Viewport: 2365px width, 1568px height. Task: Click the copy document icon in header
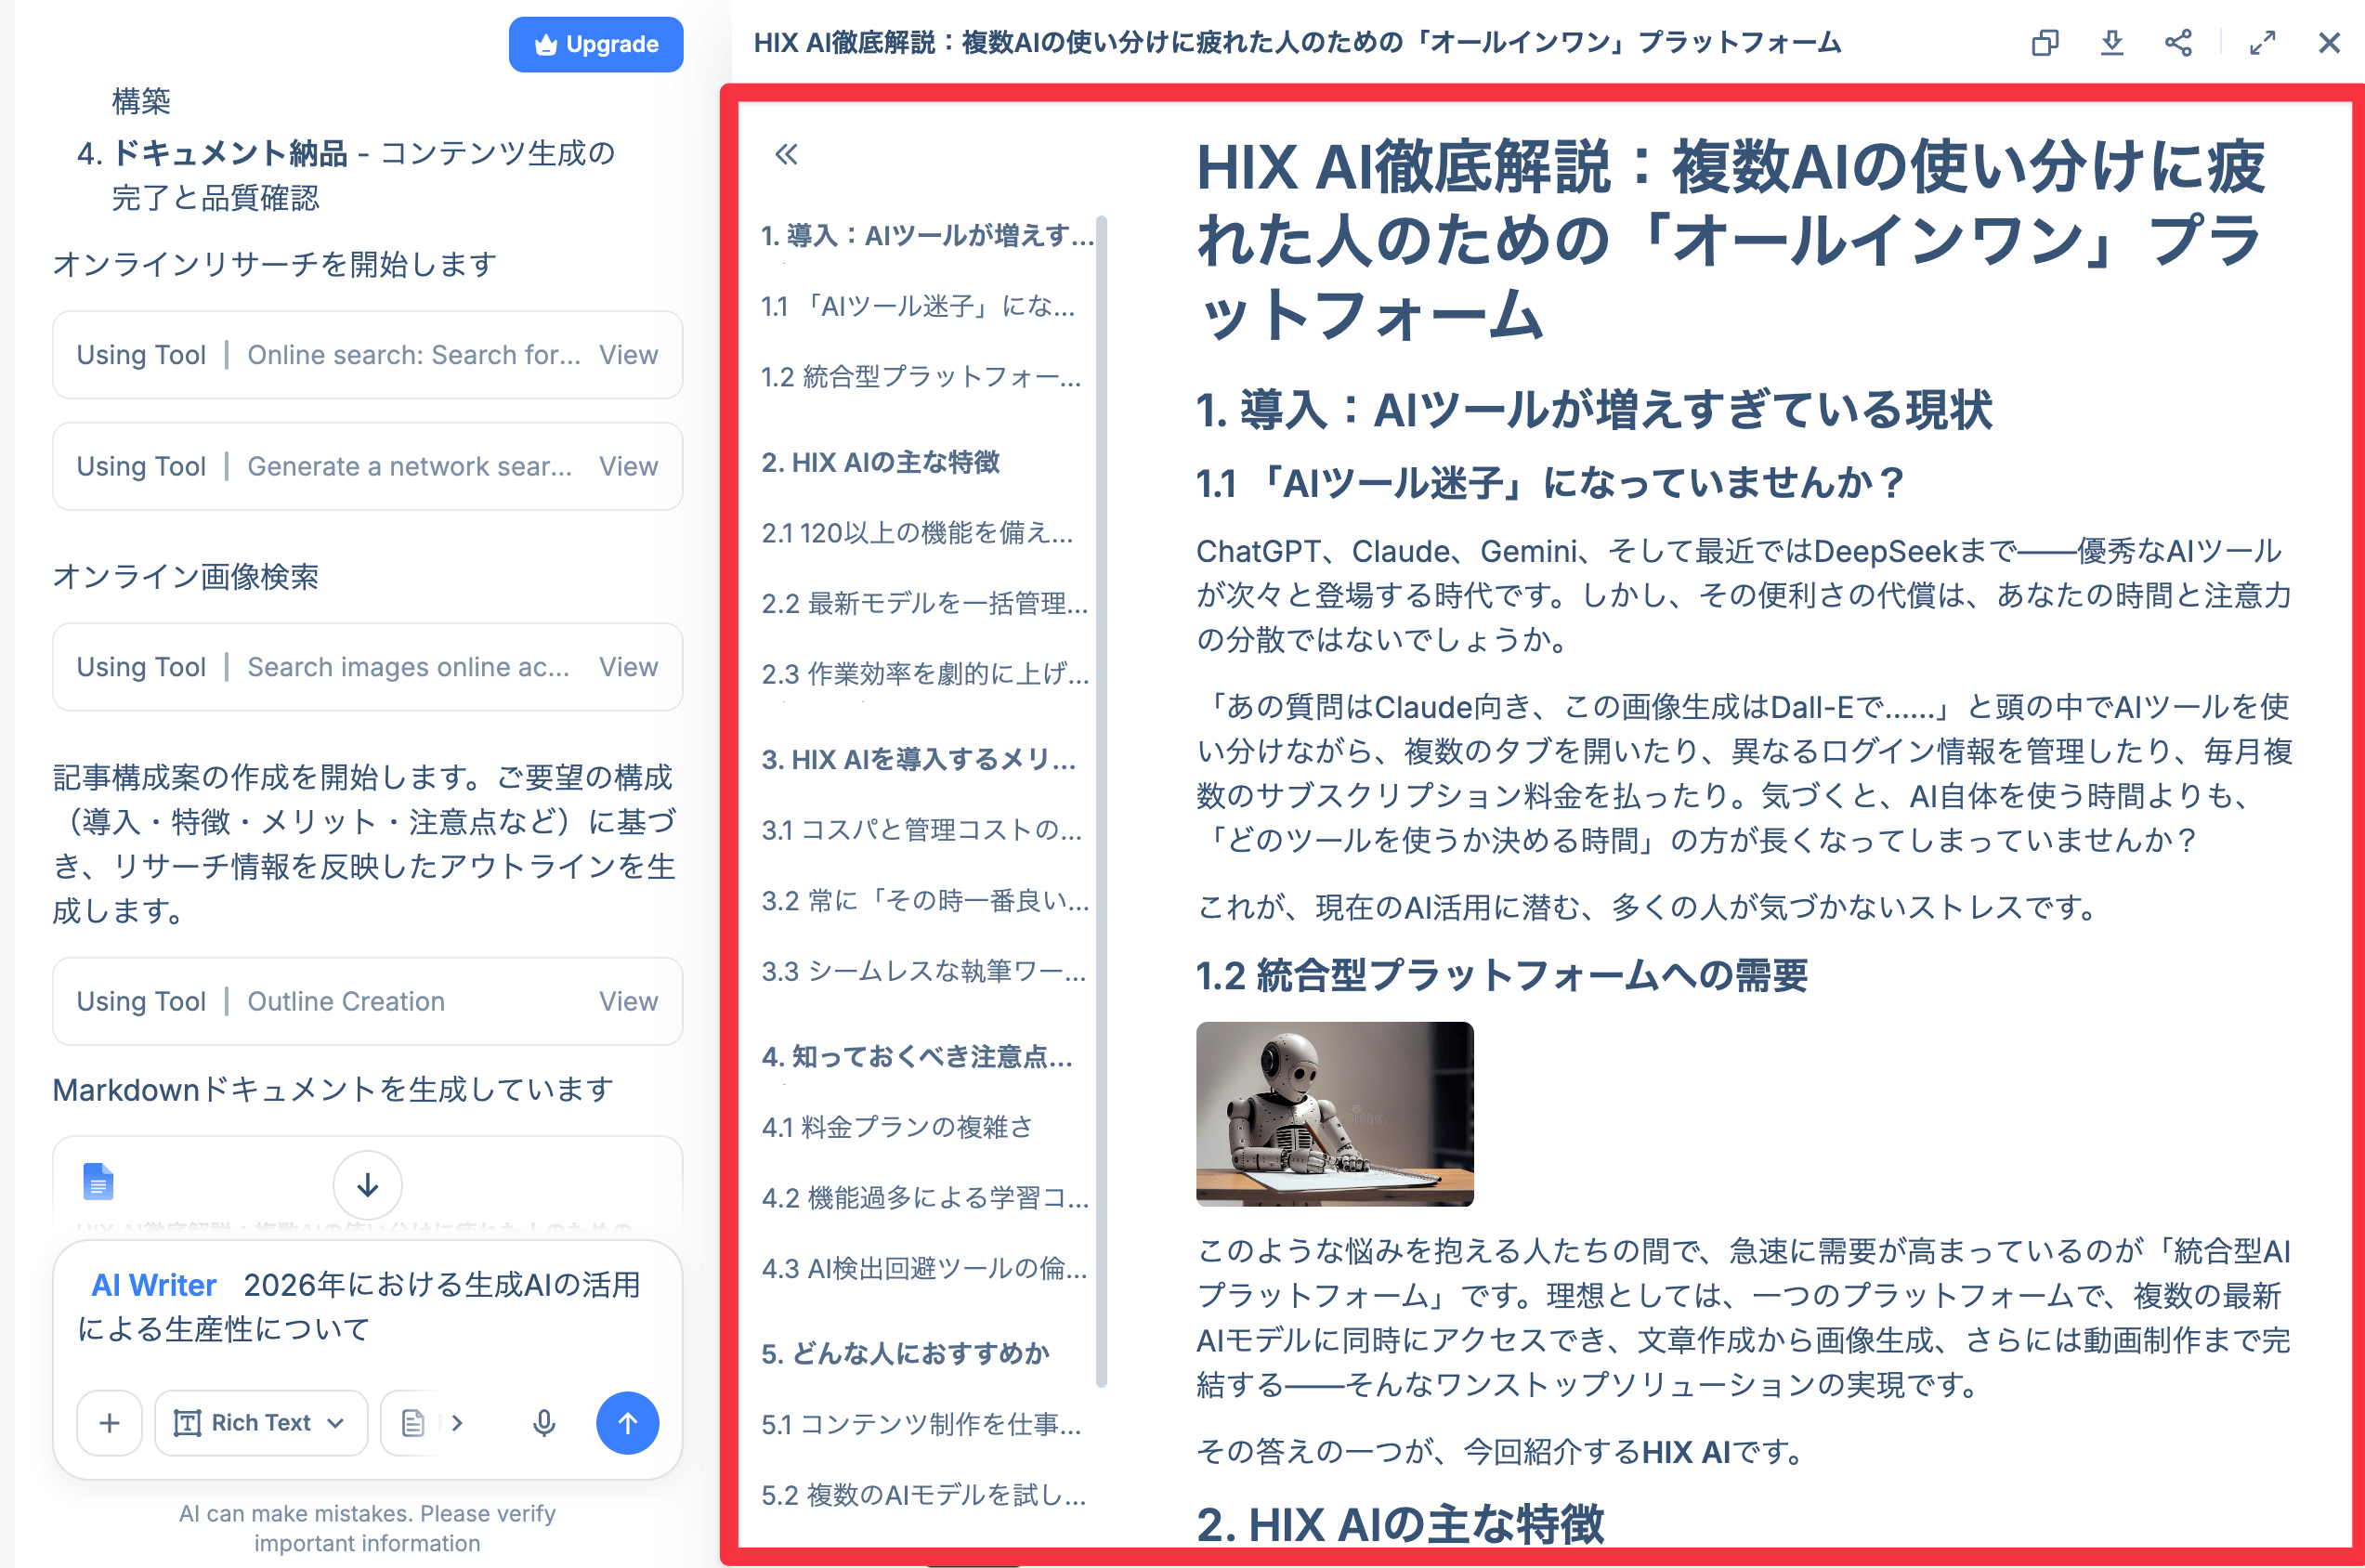click(x=2044, y=43)
